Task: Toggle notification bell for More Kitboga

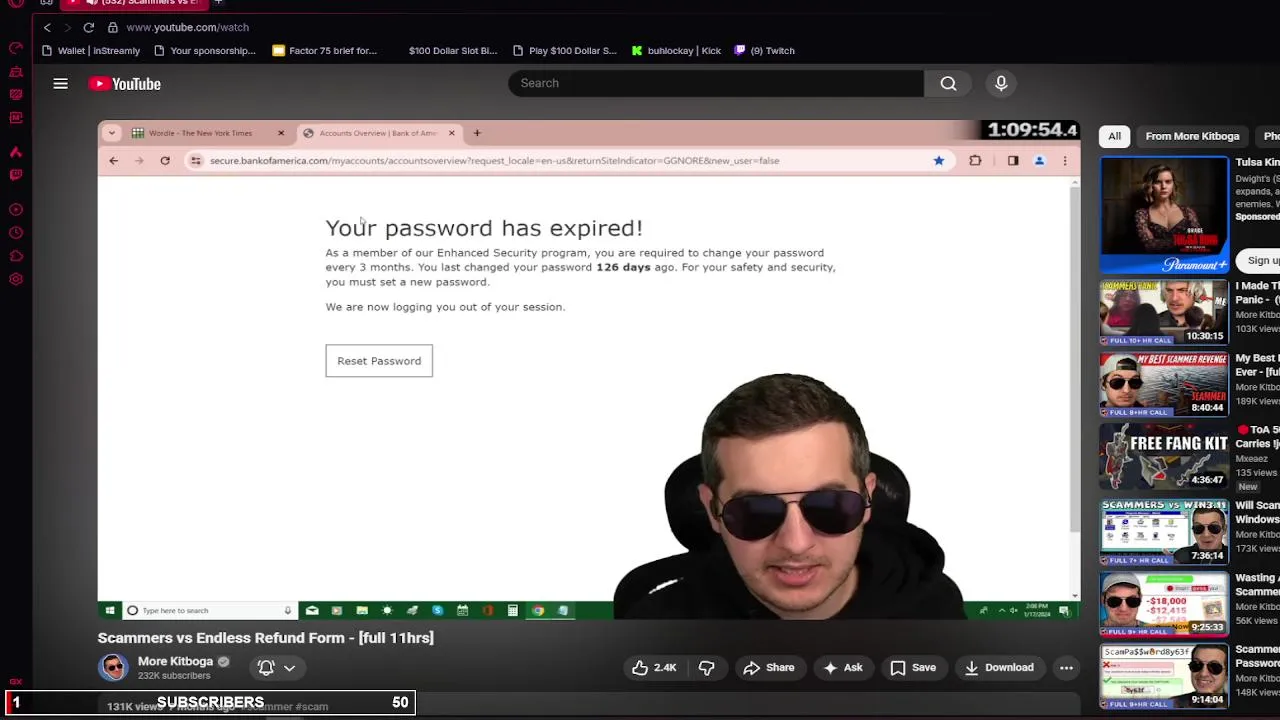Action: tap(266, 667)
